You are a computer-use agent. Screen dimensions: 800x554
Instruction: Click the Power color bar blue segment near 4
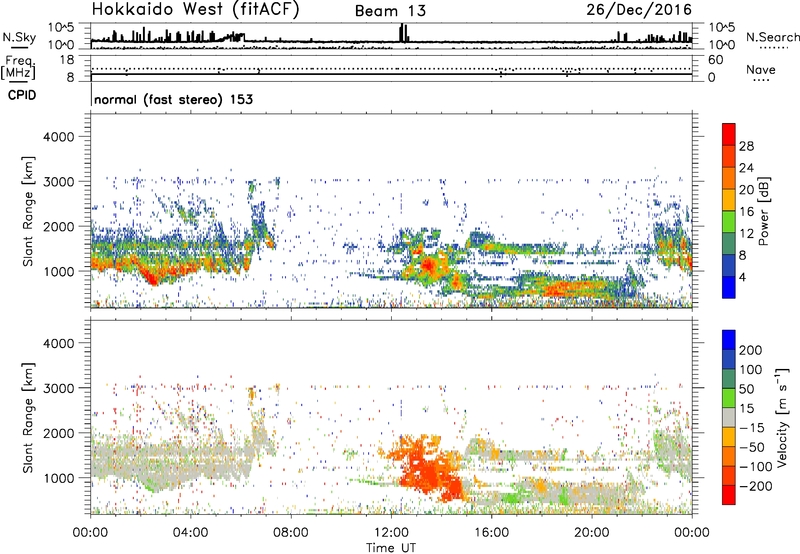(x=729, y=287)
